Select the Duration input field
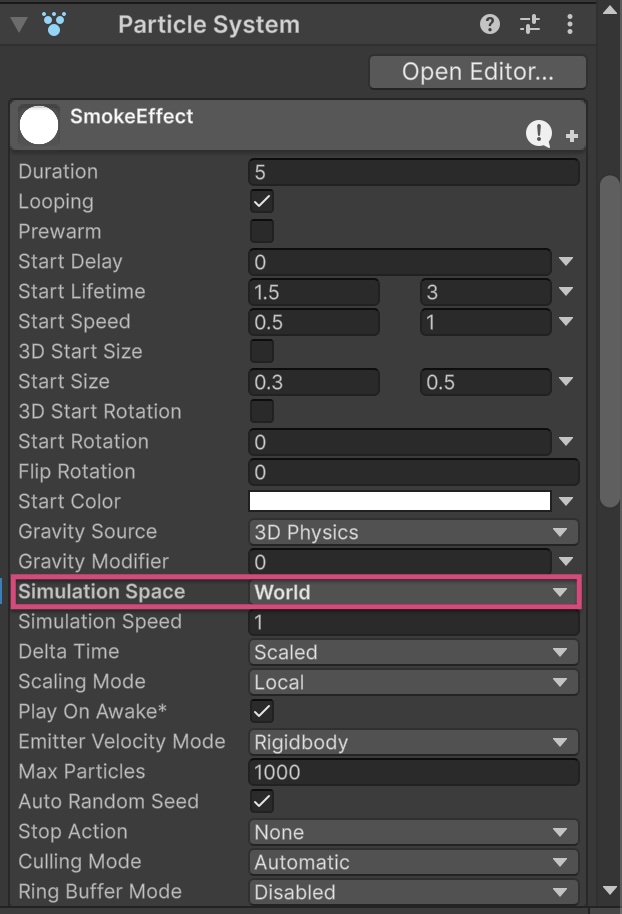 (x=413, y=171)
